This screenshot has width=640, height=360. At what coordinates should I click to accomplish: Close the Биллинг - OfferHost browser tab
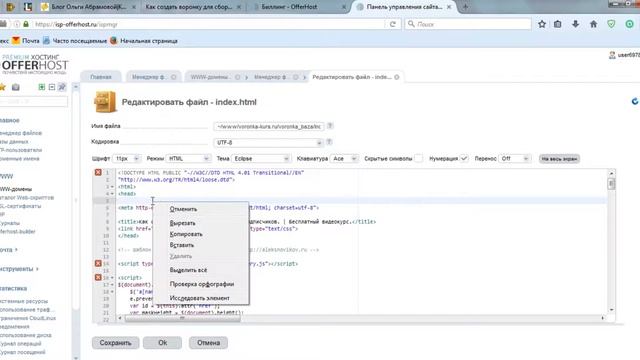tap(344, 7)
